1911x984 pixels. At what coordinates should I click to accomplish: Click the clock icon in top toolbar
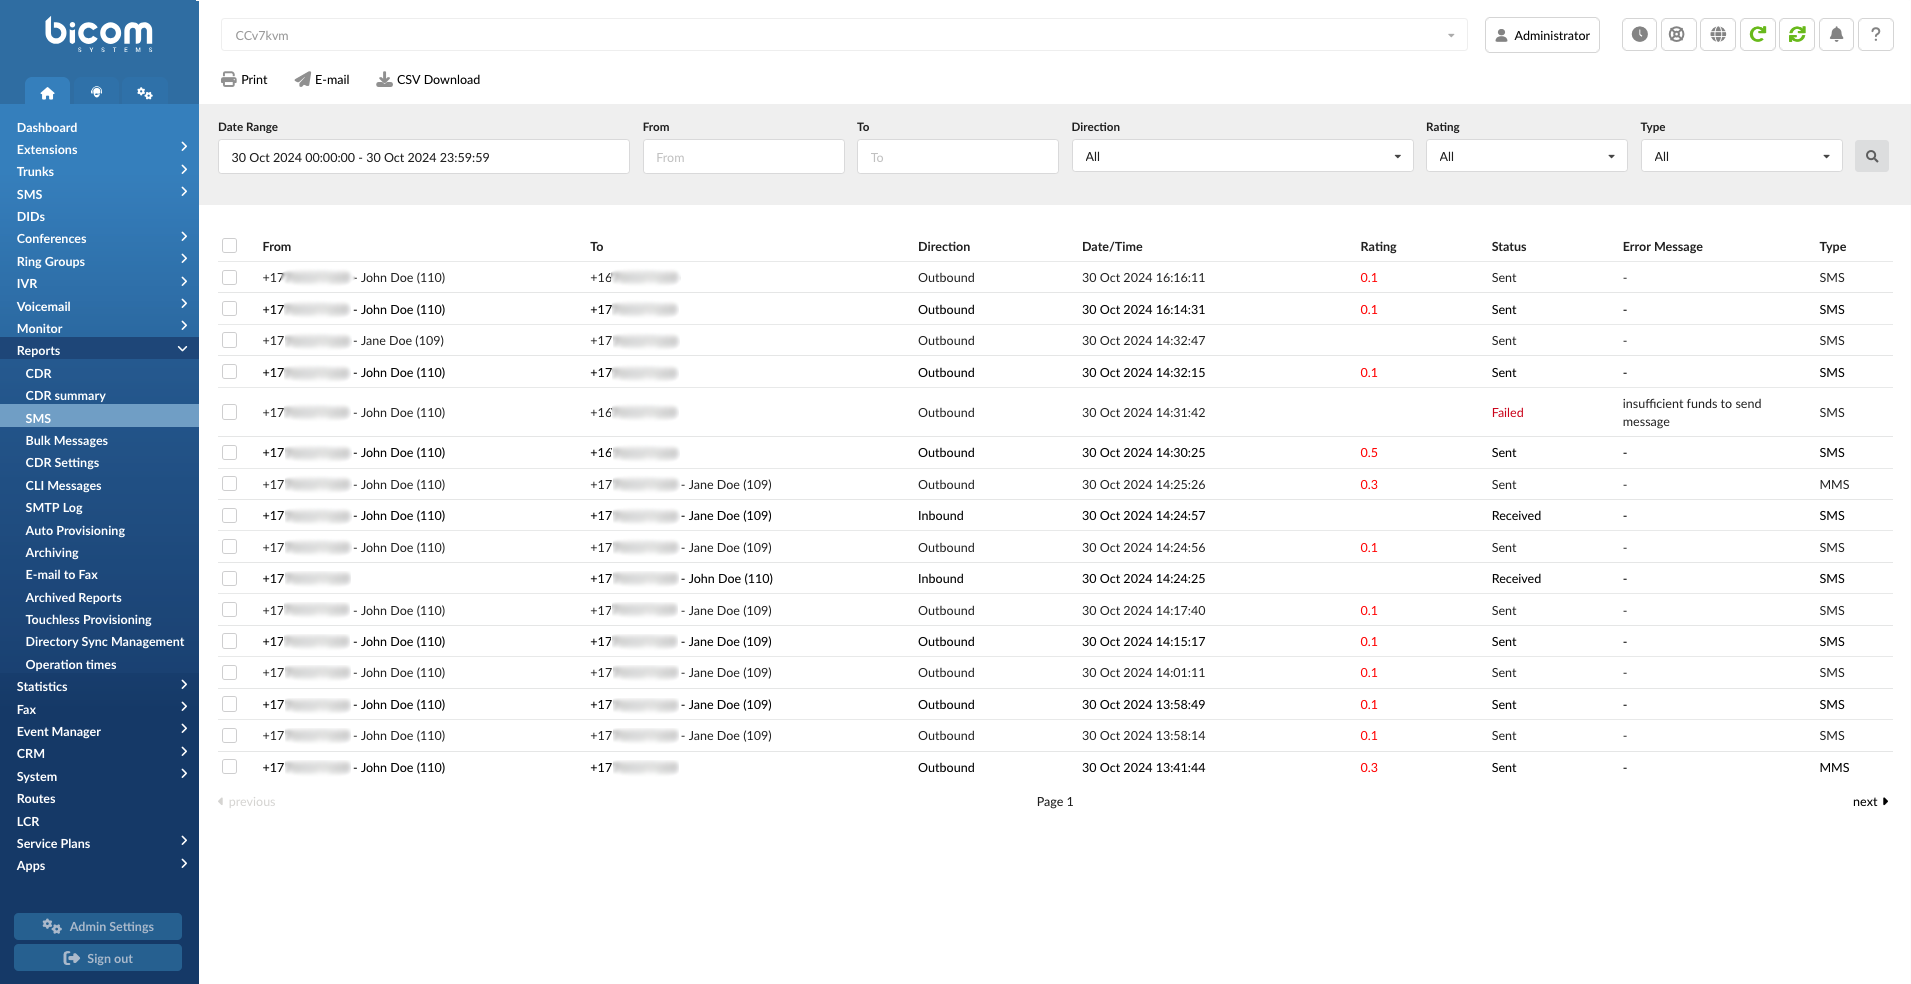coord(1639,35)
